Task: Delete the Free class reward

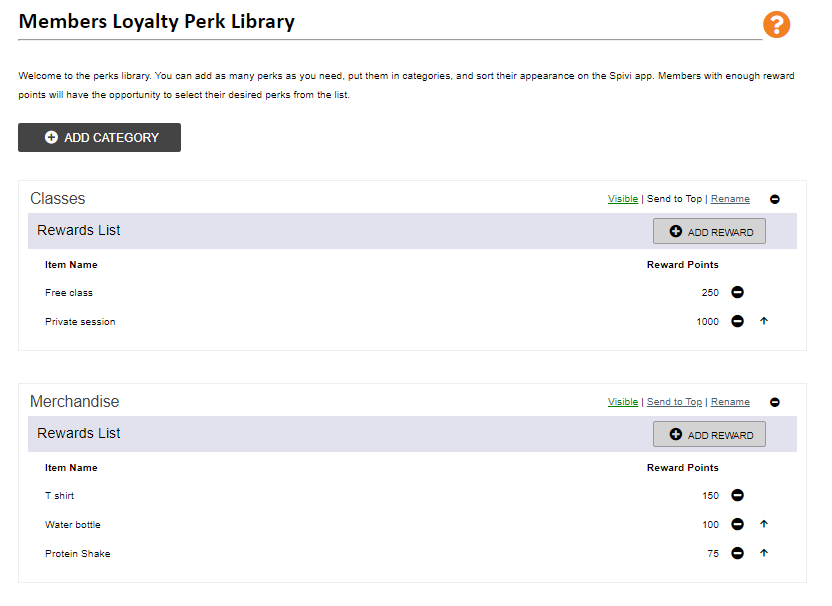Action: click(738, 292)
